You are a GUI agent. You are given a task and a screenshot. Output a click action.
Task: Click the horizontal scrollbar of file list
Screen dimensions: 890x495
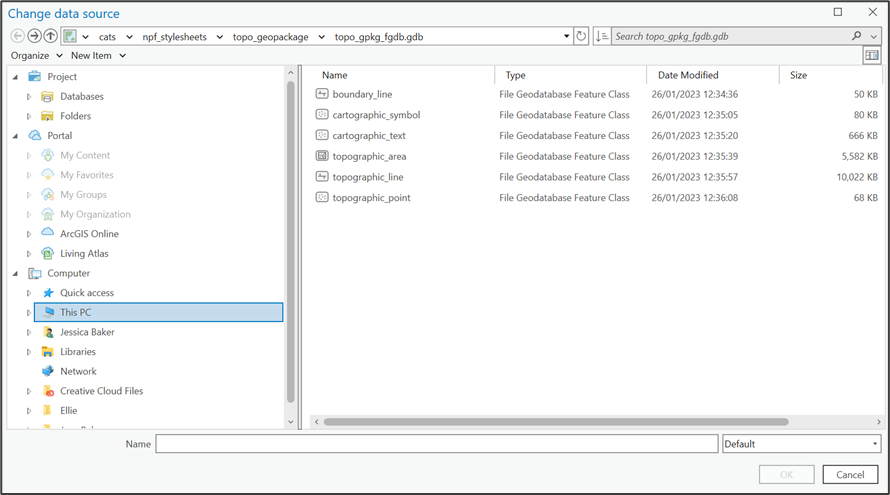point(556,422)
